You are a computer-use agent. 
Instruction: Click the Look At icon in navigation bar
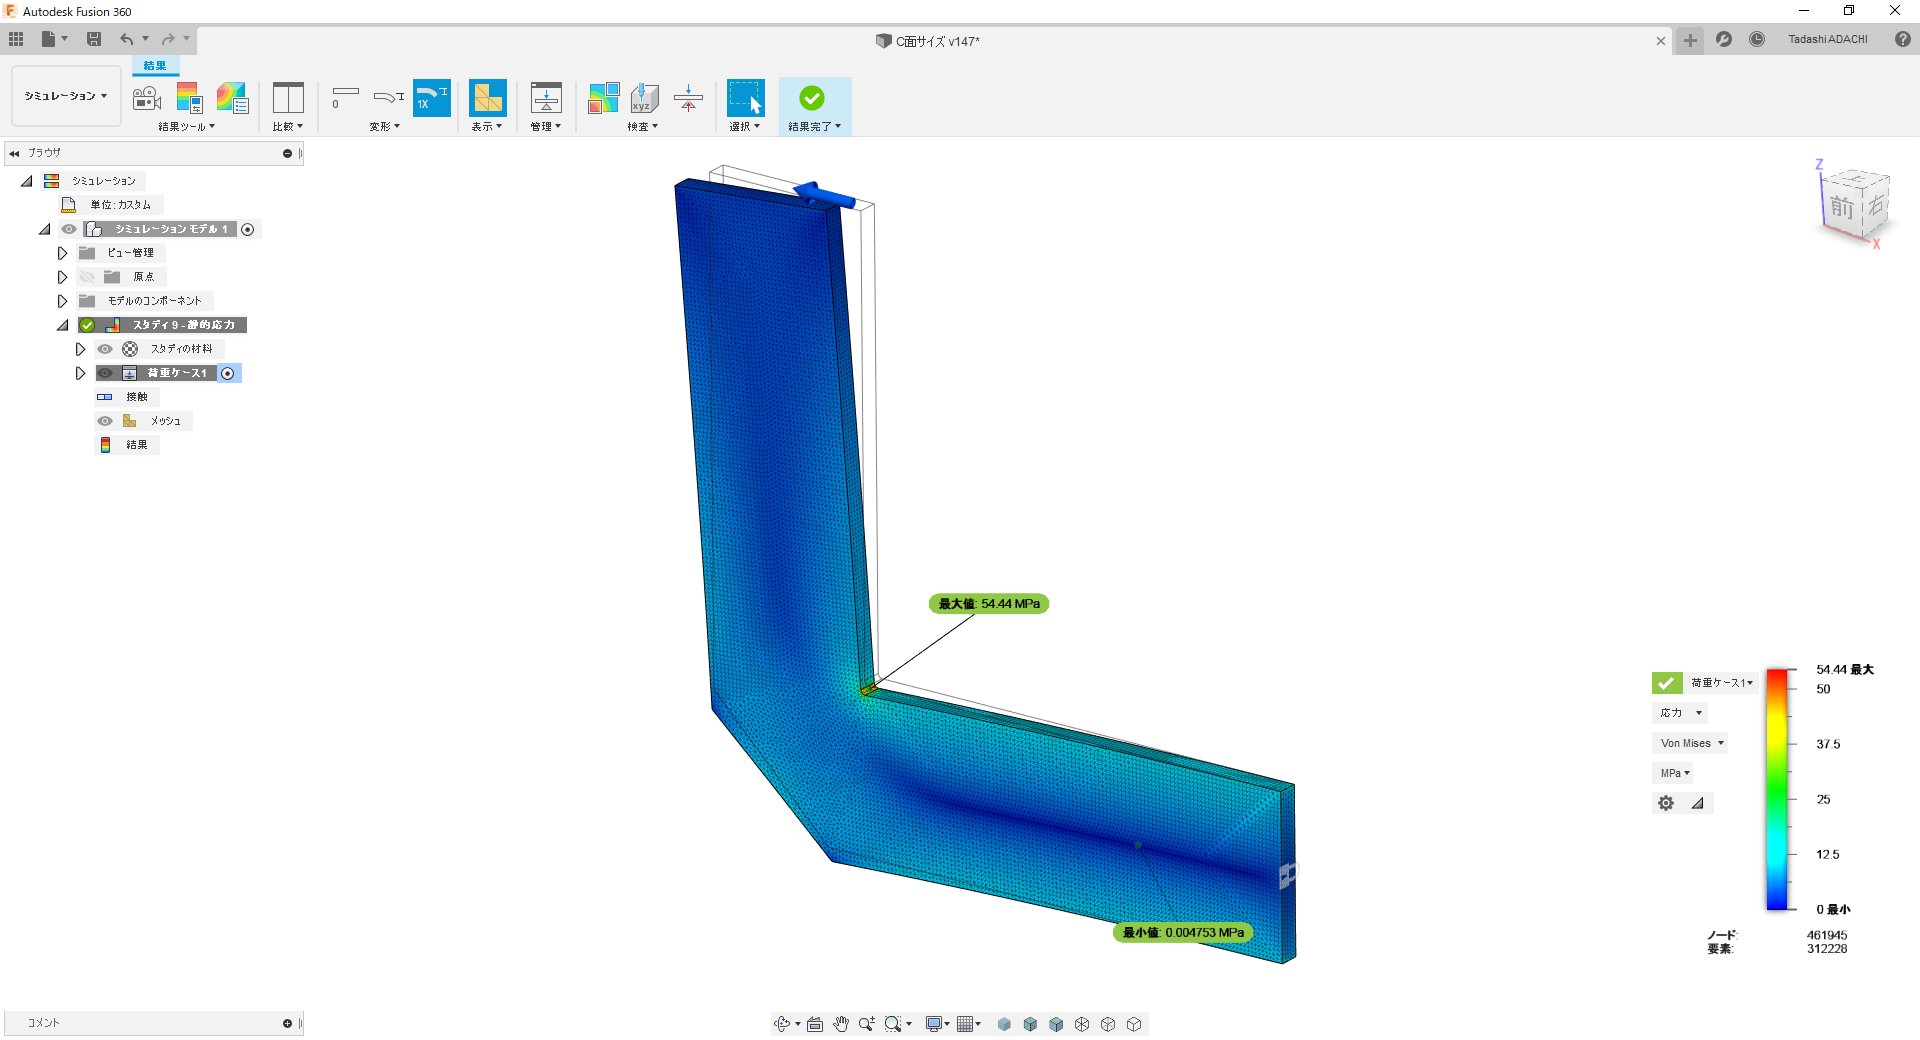815,1024
